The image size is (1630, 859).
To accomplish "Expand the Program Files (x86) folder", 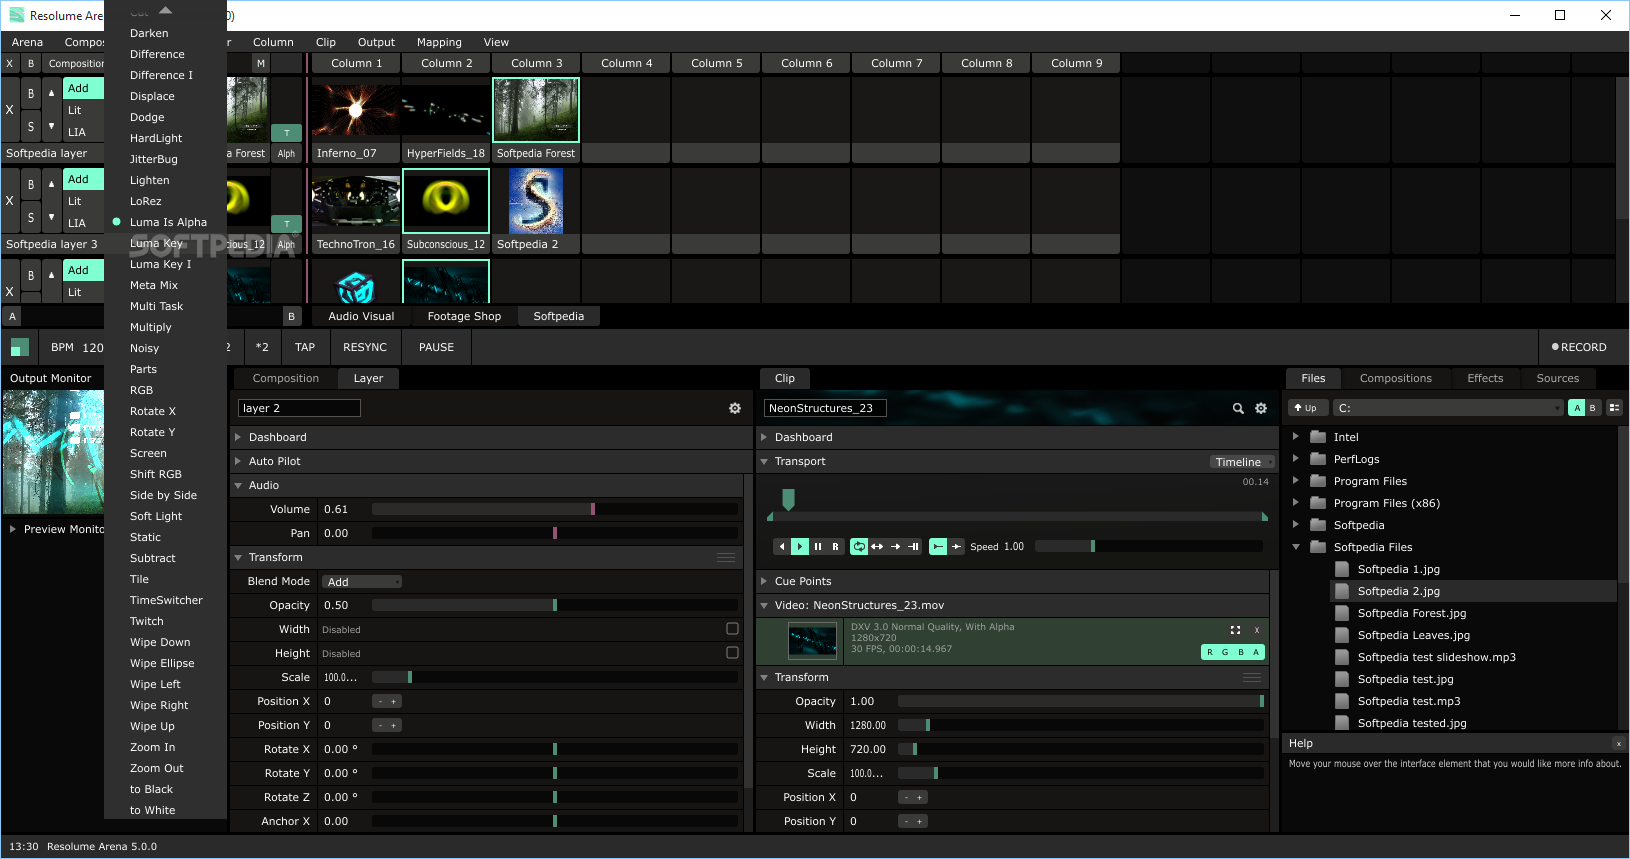I will click(1296, 503).
